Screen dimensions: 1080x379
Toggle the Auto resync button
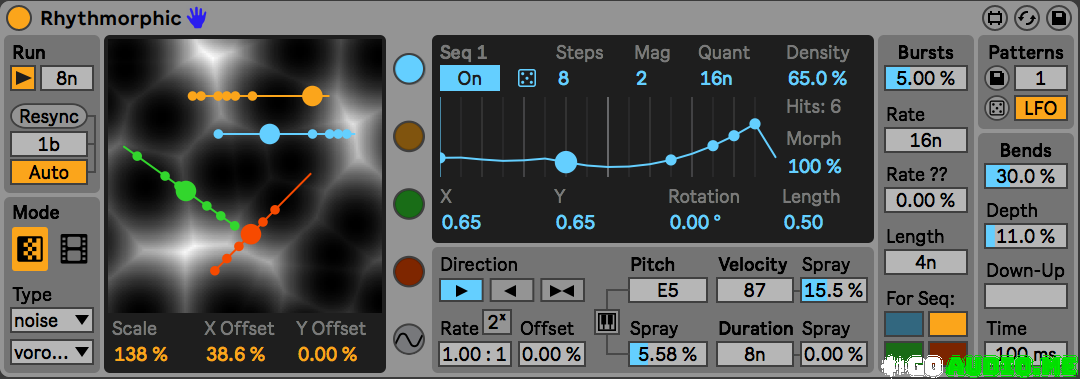coord(48,172)
